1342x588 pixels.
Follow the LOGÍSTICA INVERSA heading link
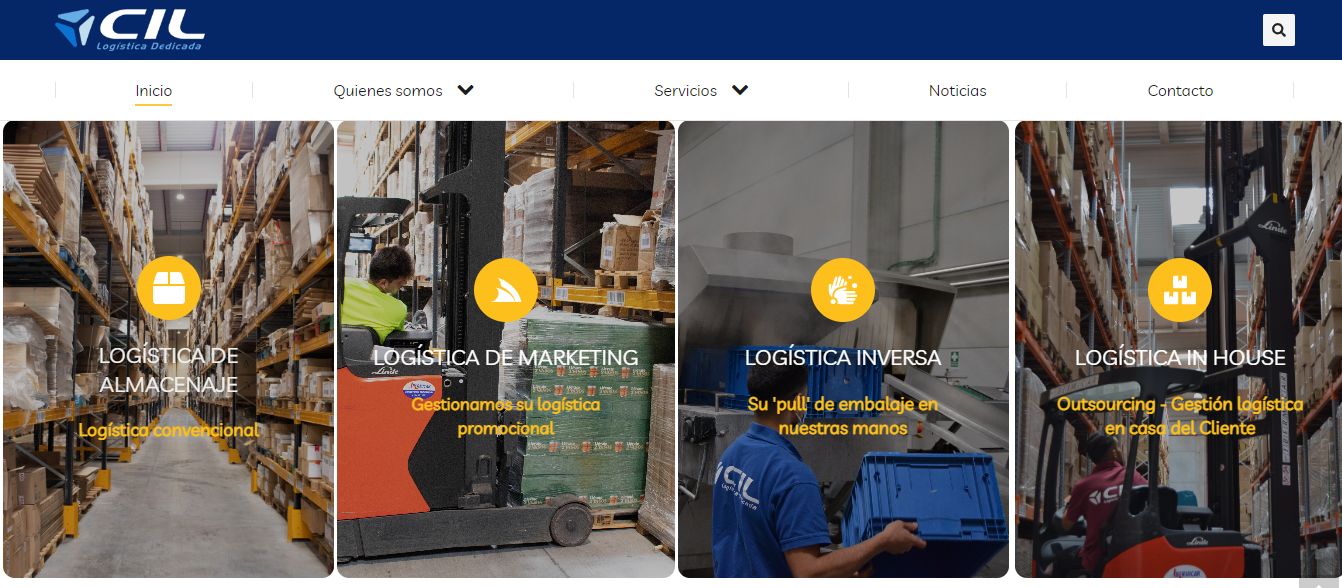[843, 357]
